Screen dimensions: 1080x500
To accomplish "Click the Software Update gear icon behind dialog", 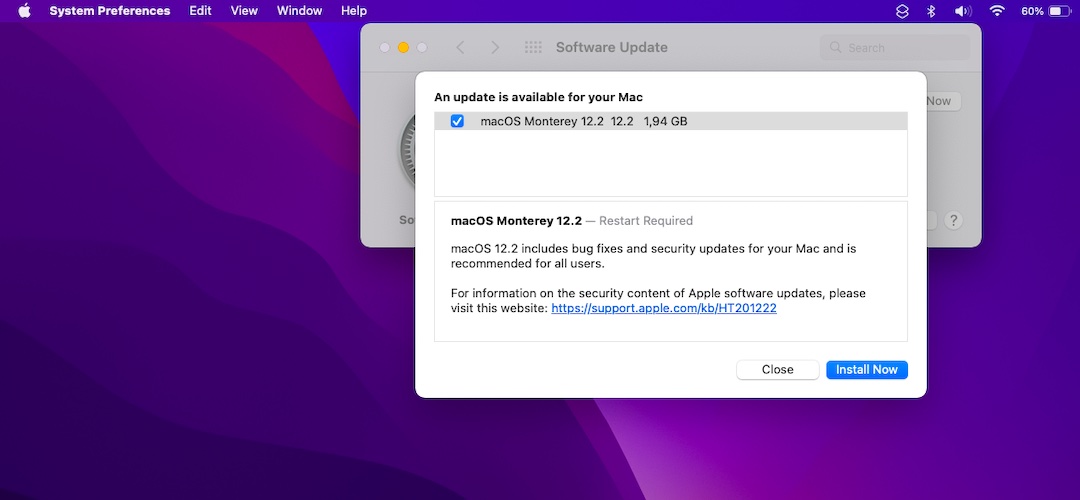I will click(406, 152).
